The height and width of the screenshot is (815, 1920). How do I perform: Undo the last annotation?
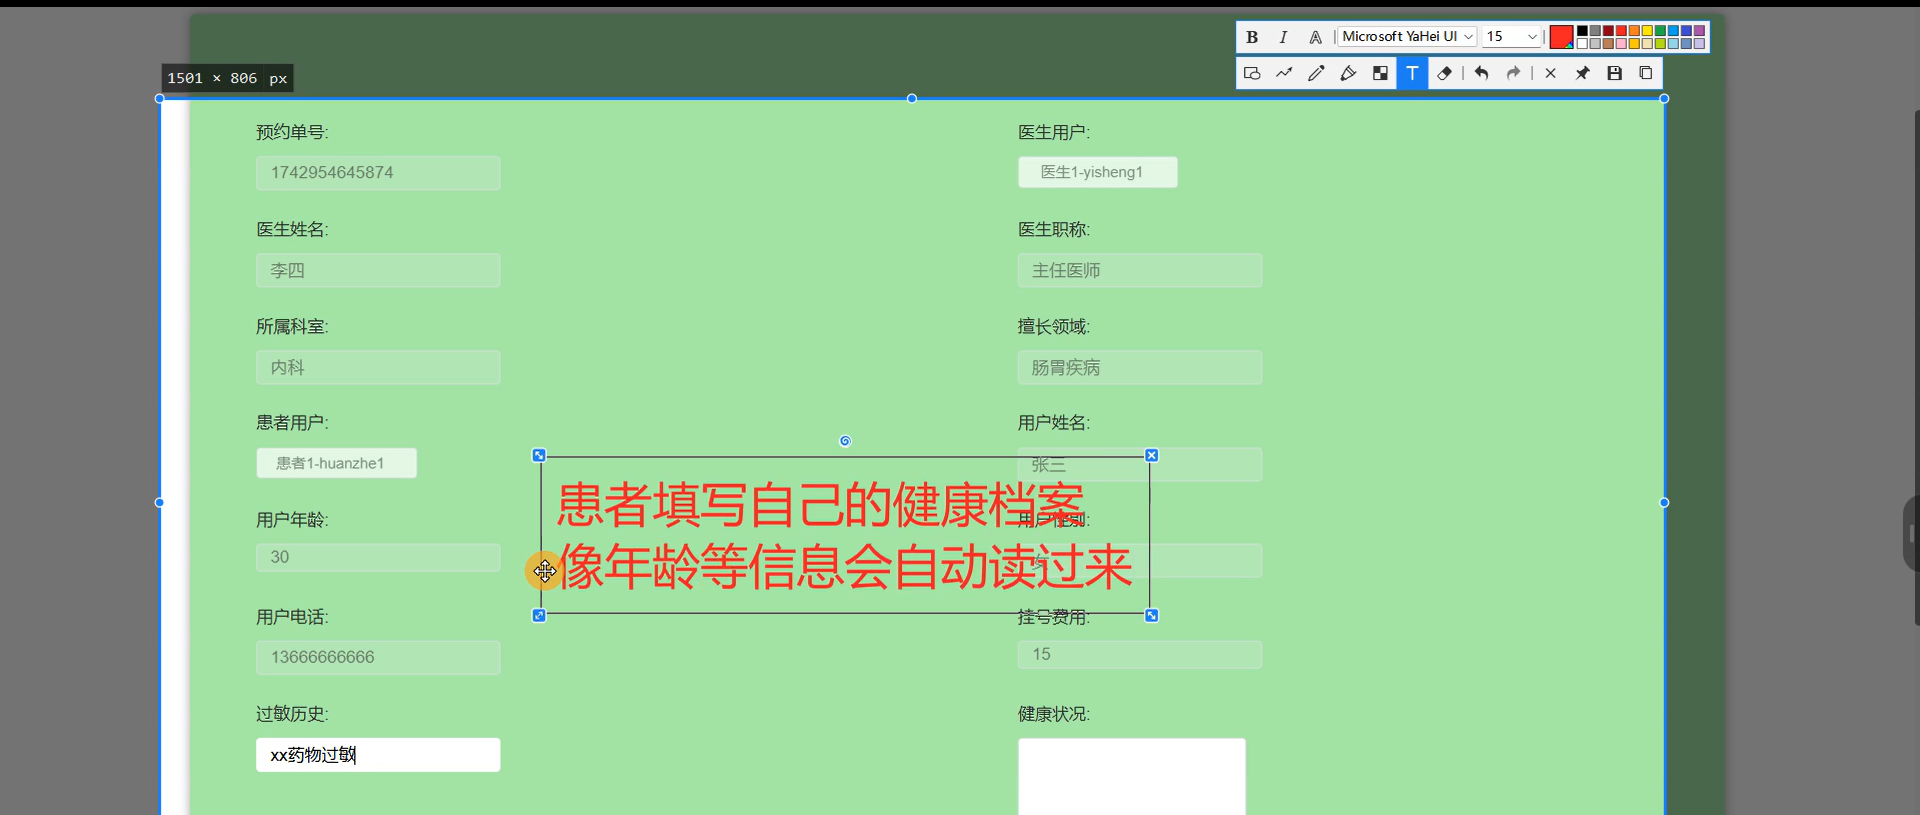click(x=1481, y=73)
